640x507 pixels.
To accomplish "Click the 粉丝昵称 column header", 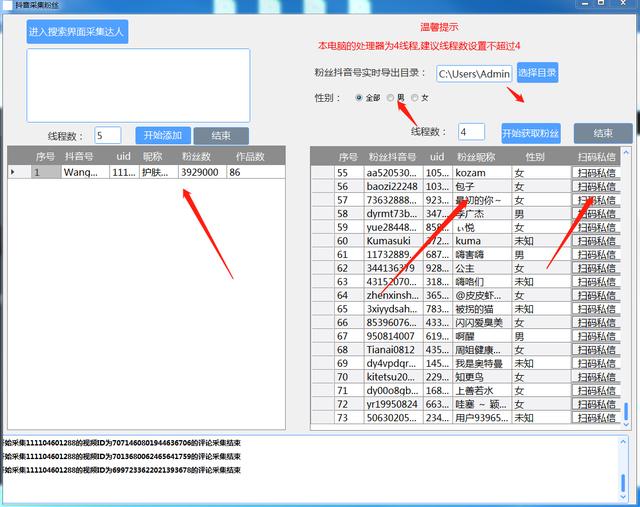I will [x=476, y=157].
